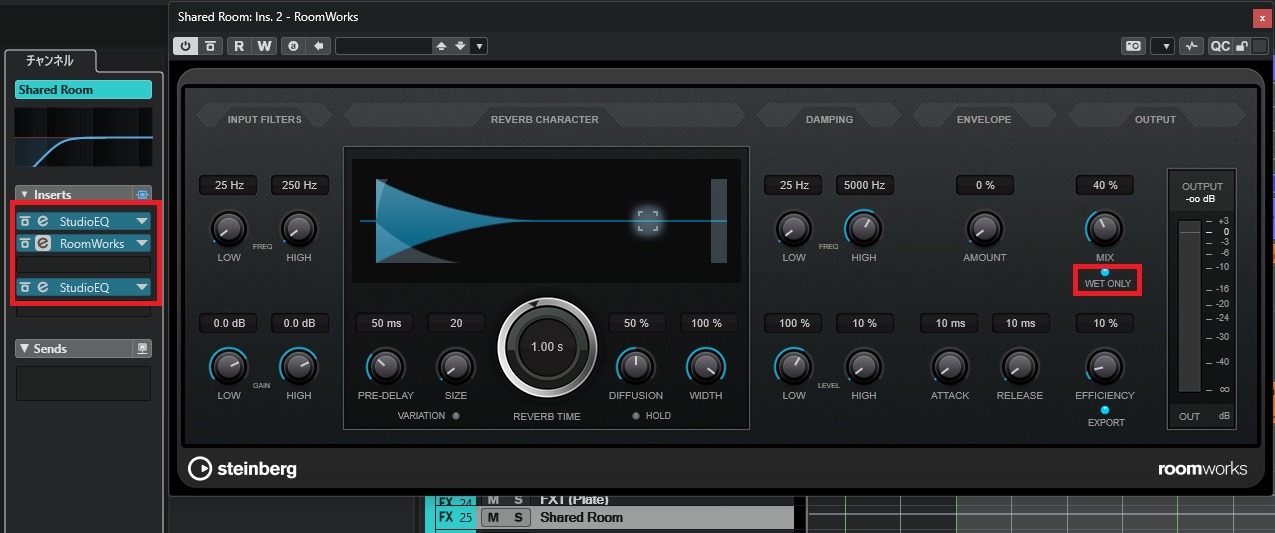This screenshot has height=533, width=1275.
Task: Toggle the RoomWorks plug-in power button
Action: pyautogui.click(x=185, y=46)
